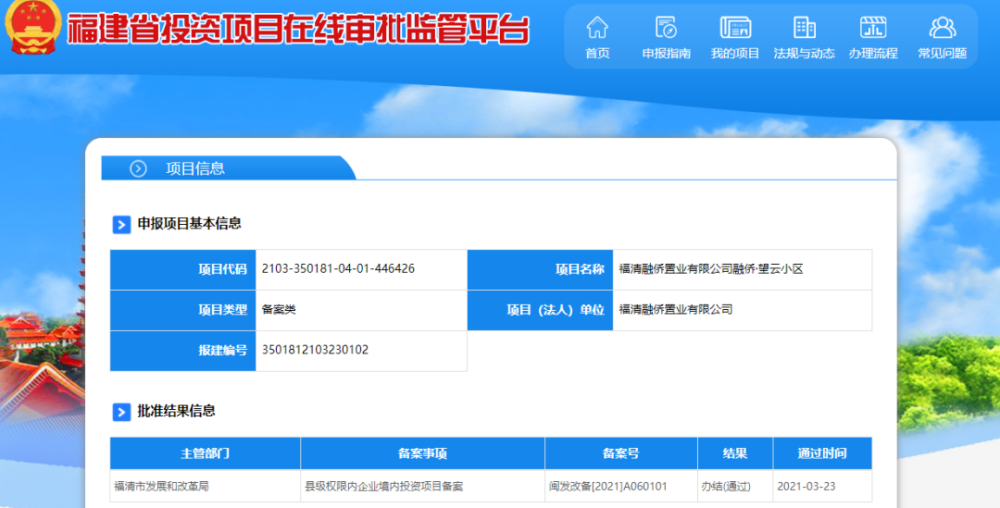Click the 备案类 project type value
The height and width of the screenshot is (508, 1000).
pos(279,310)
